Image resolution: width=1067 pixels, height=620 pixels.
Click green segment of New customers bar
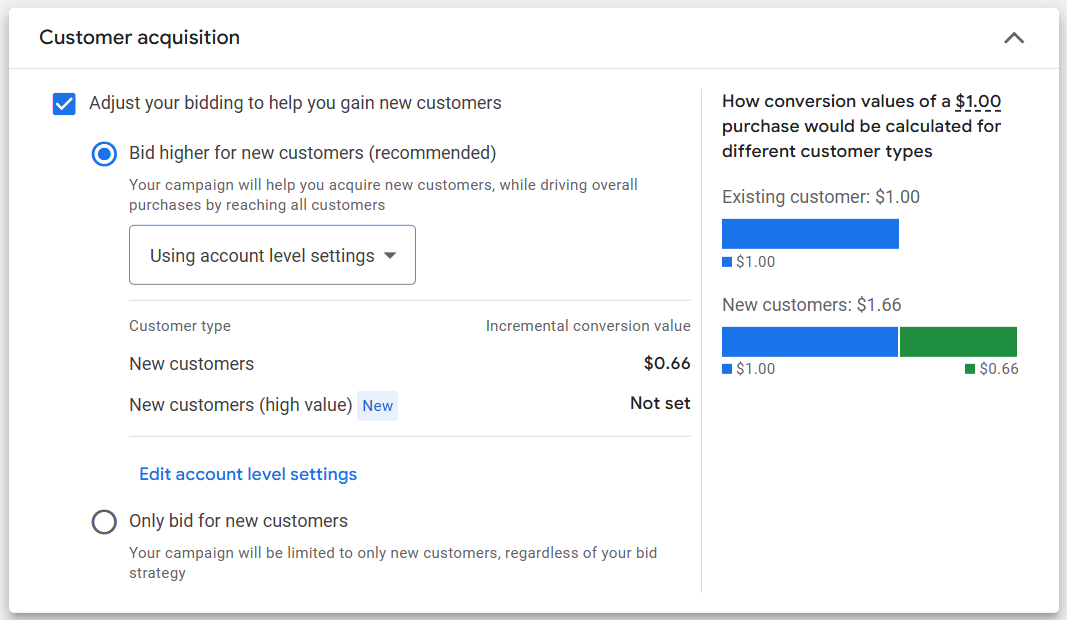pyautogui.click(x=958, y=342)
